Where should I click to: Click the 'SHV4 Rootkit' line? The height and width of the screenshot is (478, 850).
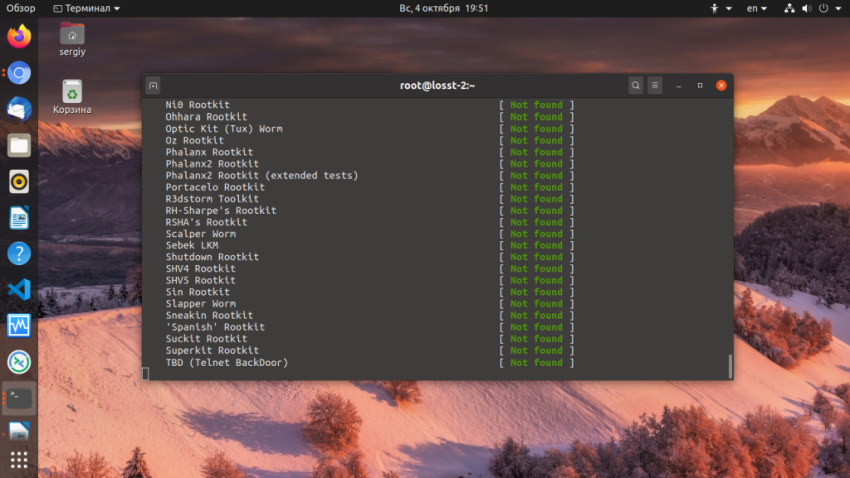point(201,268)
